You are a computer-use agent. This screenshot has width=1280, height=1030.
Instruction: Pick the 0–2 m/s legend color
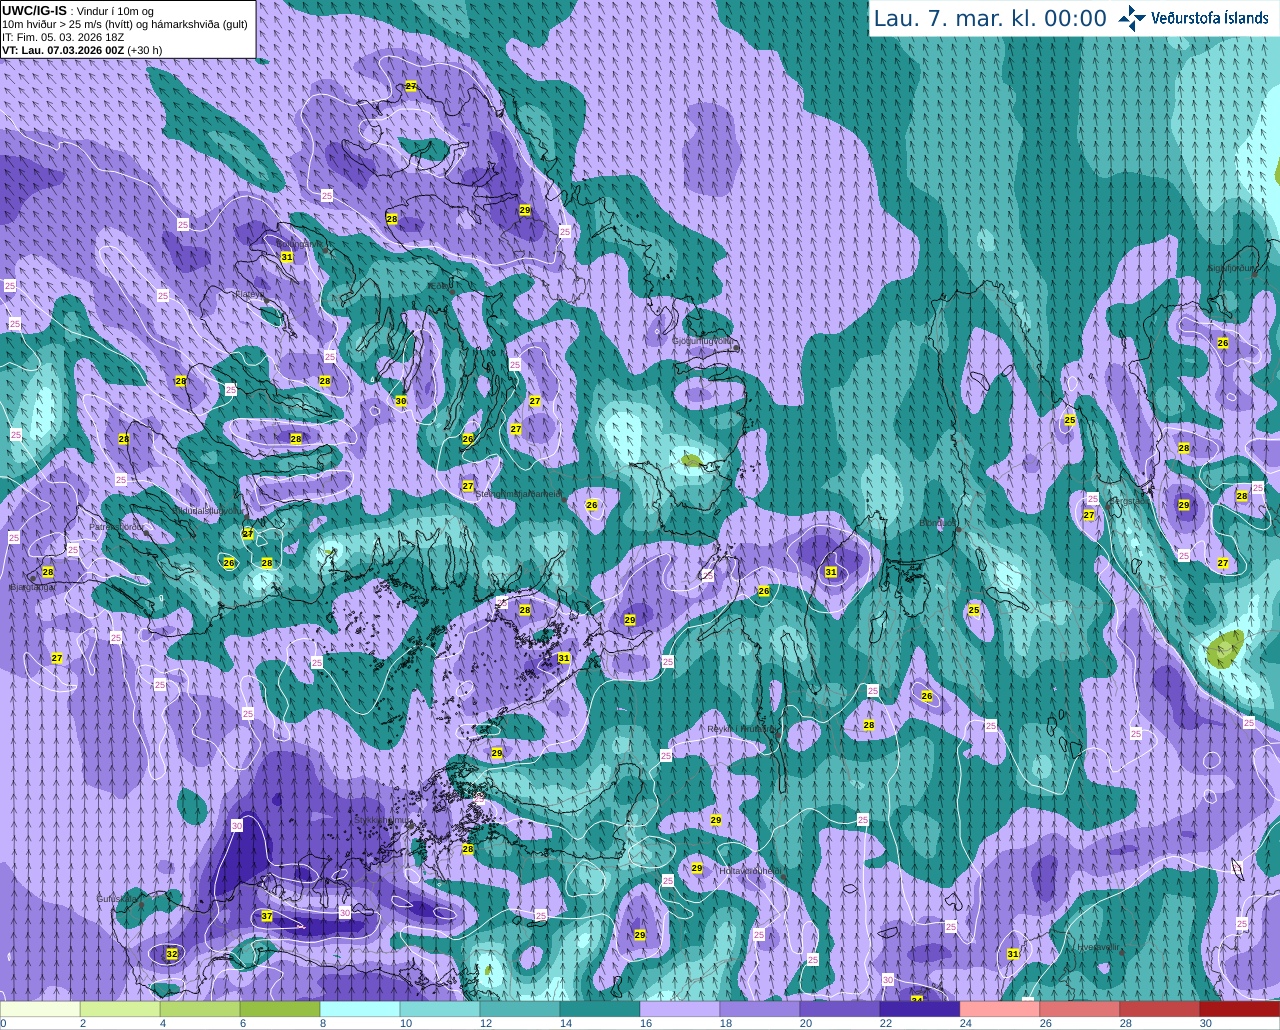pyautogui.click(x=40, y=1009)
